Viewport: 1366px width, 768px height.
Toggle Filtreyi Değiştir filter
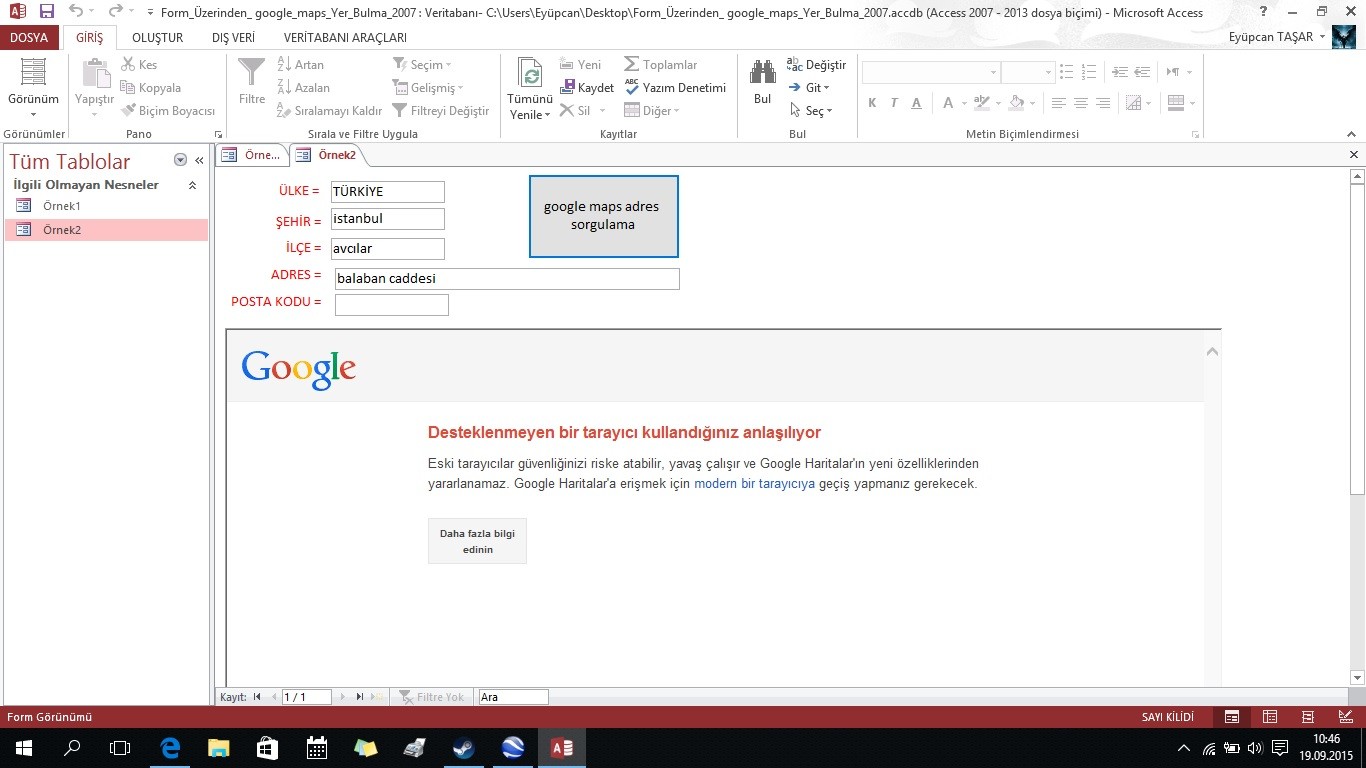pos(440,110)
